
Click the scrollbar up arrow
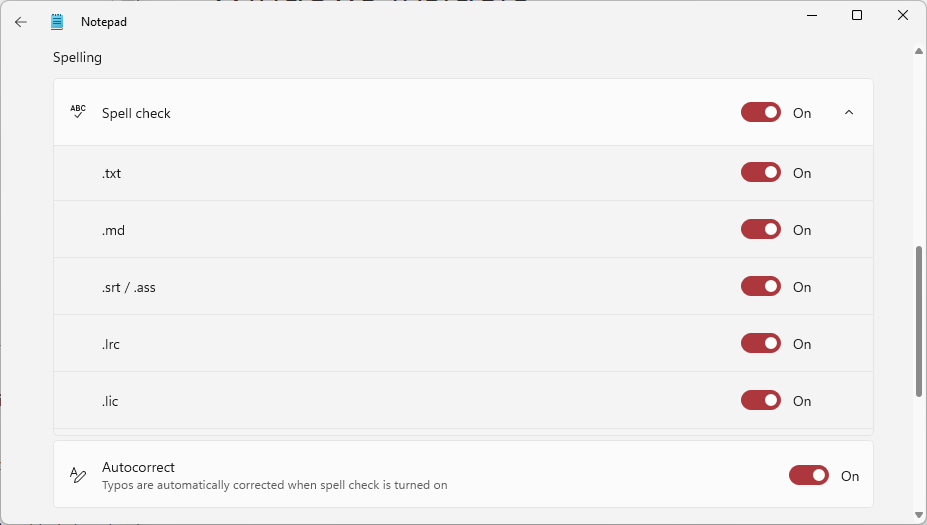click(x=919, y=50)
